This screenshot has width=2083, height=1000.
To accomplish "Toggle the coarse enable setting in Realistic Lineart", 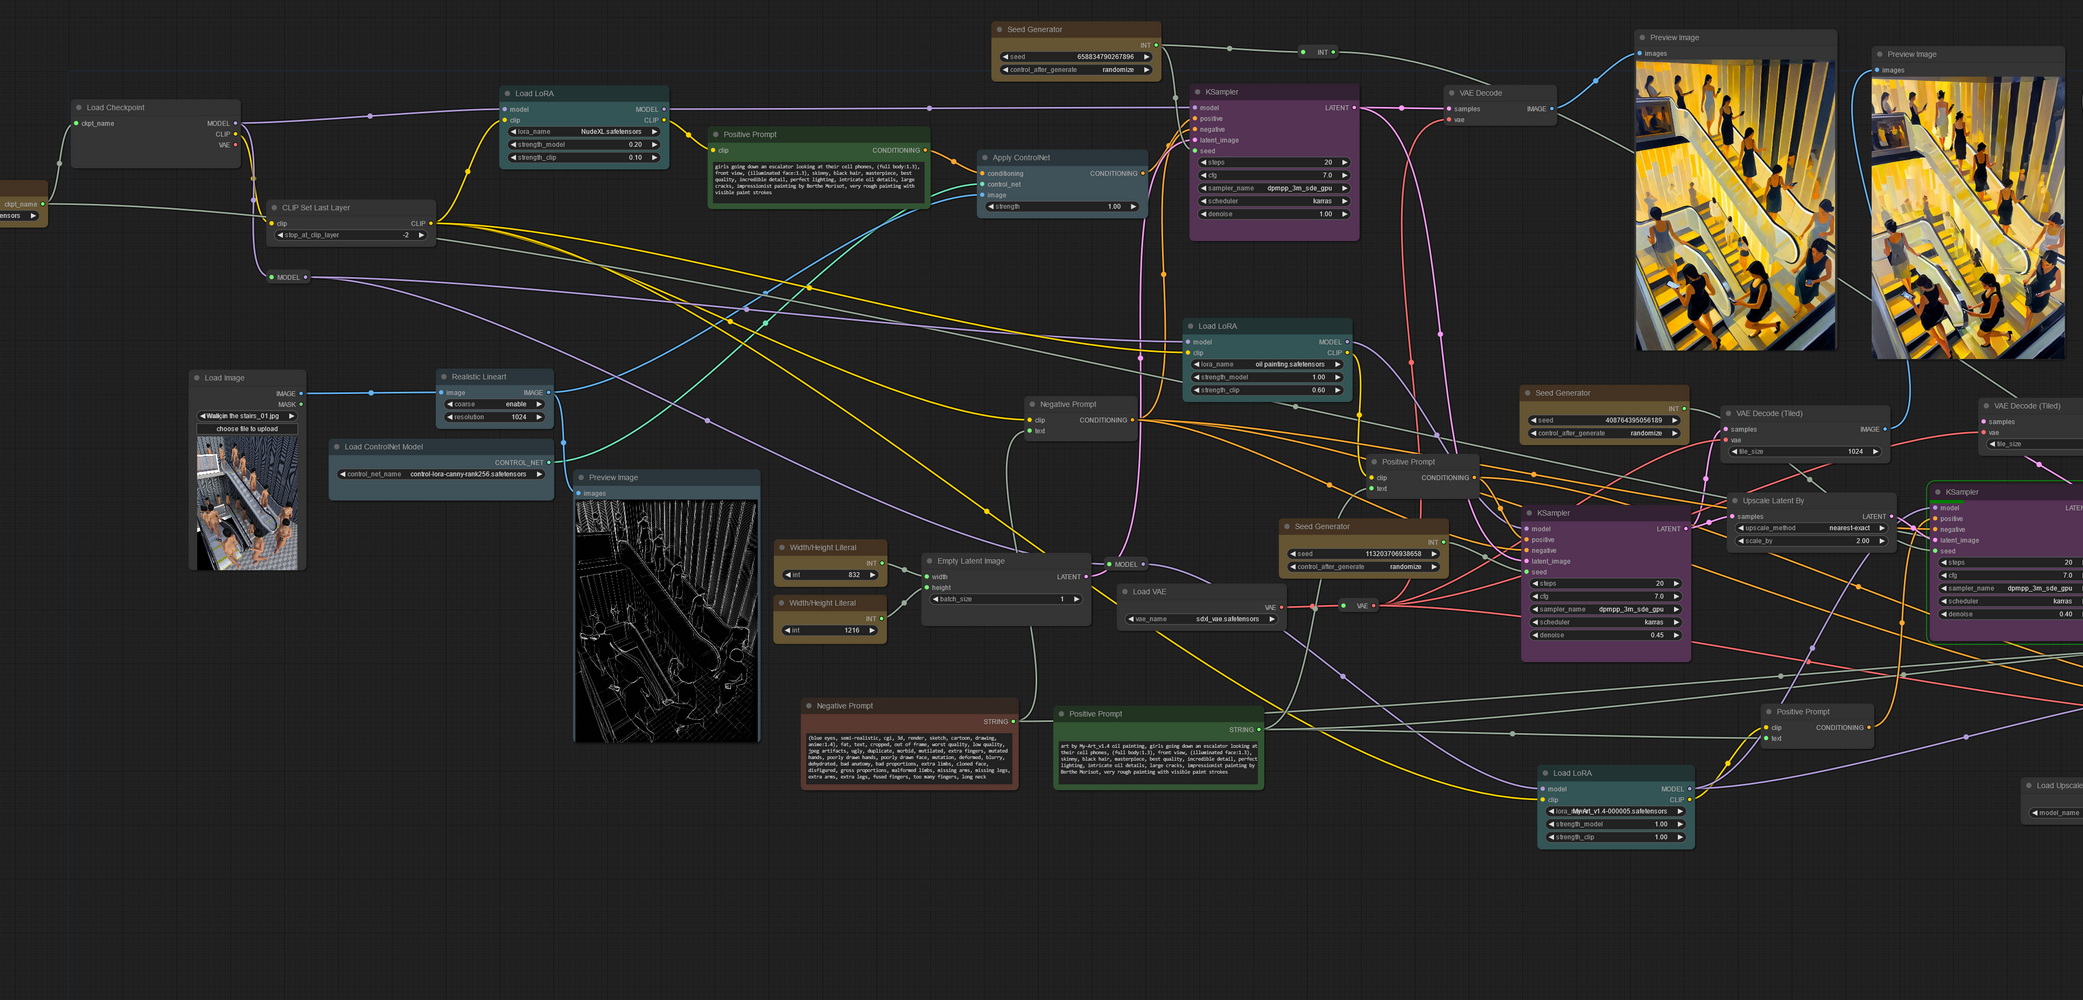I will [495, 405].
